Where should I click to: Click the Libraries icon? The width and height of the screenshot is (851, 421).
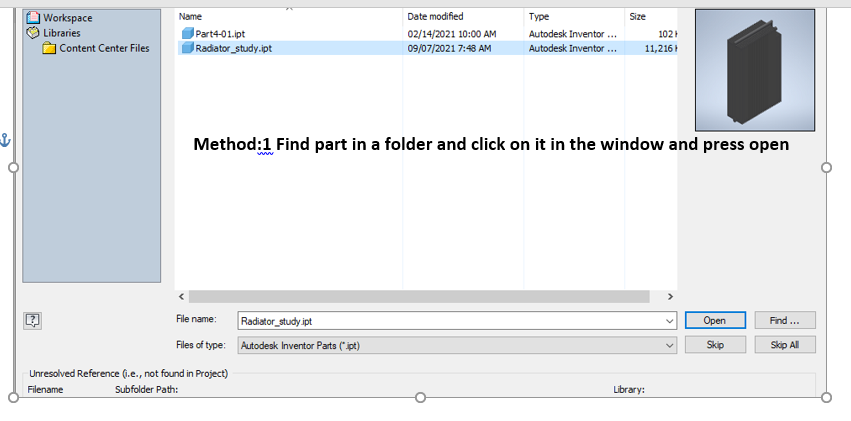click(x=33, y=33)
